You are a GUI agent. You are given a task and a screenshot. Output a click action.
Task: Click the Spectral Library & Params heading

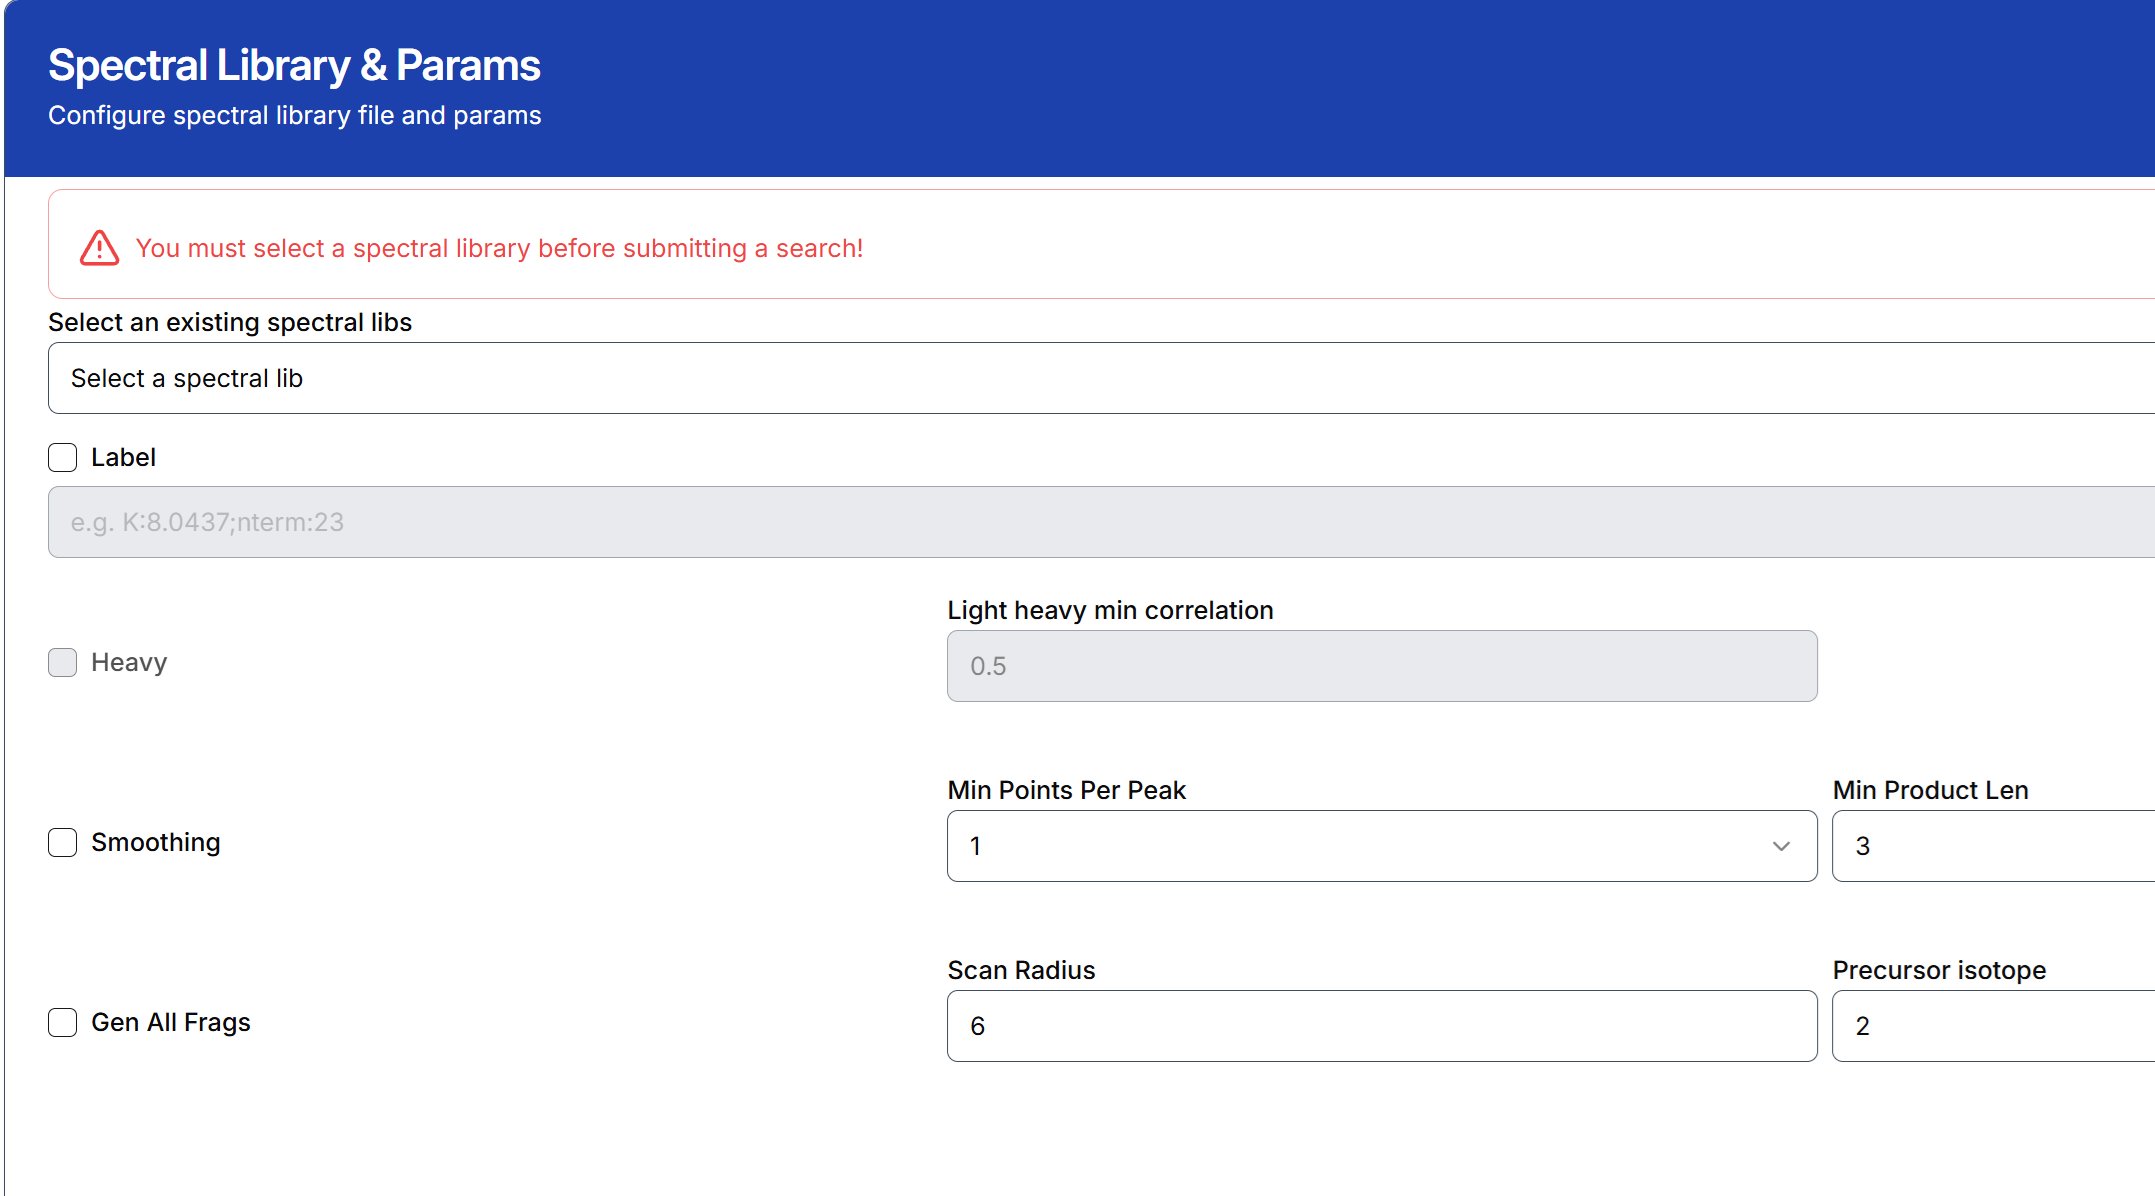294,66
